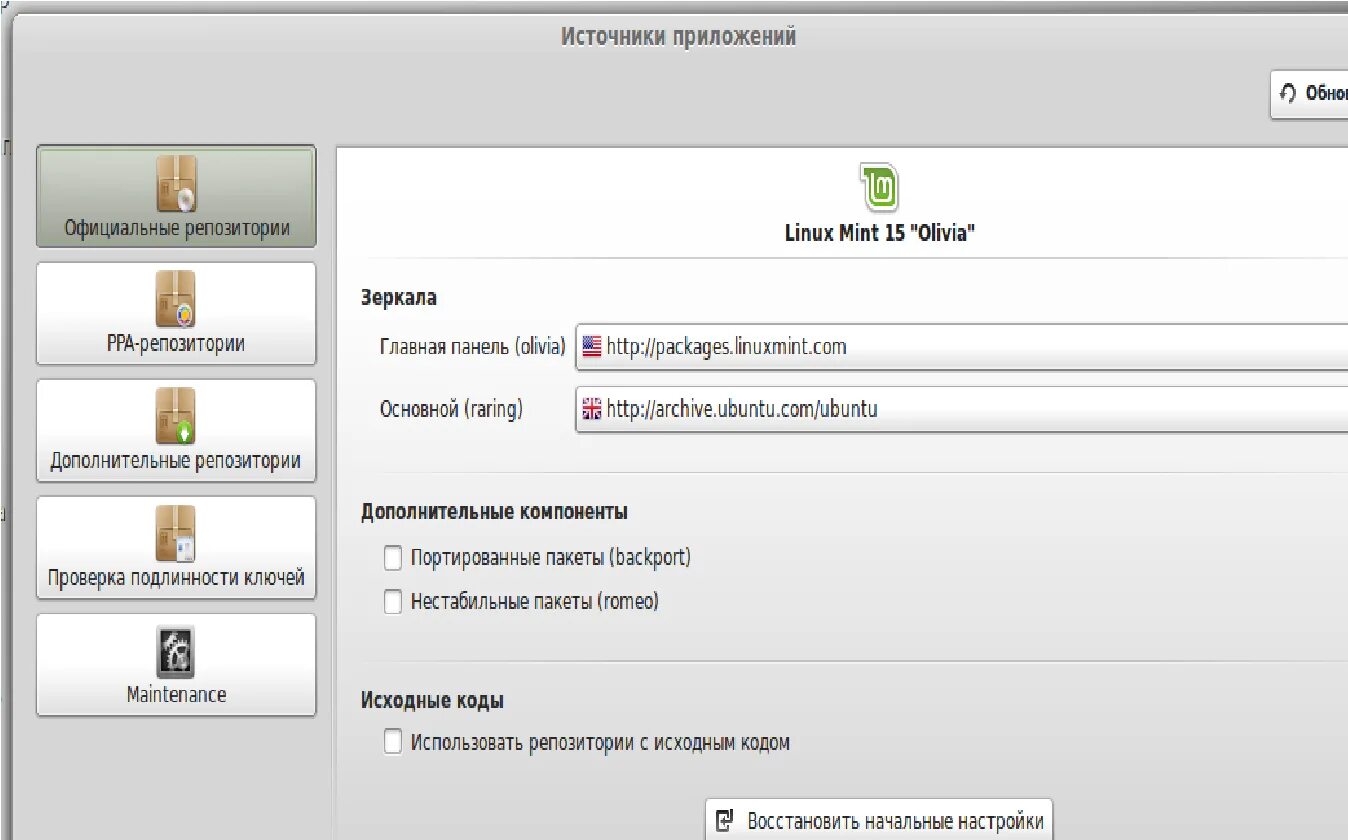Click the Дополнительные компоненты heading
This screenshot has width=1348, height=840.
pos(494,512)
